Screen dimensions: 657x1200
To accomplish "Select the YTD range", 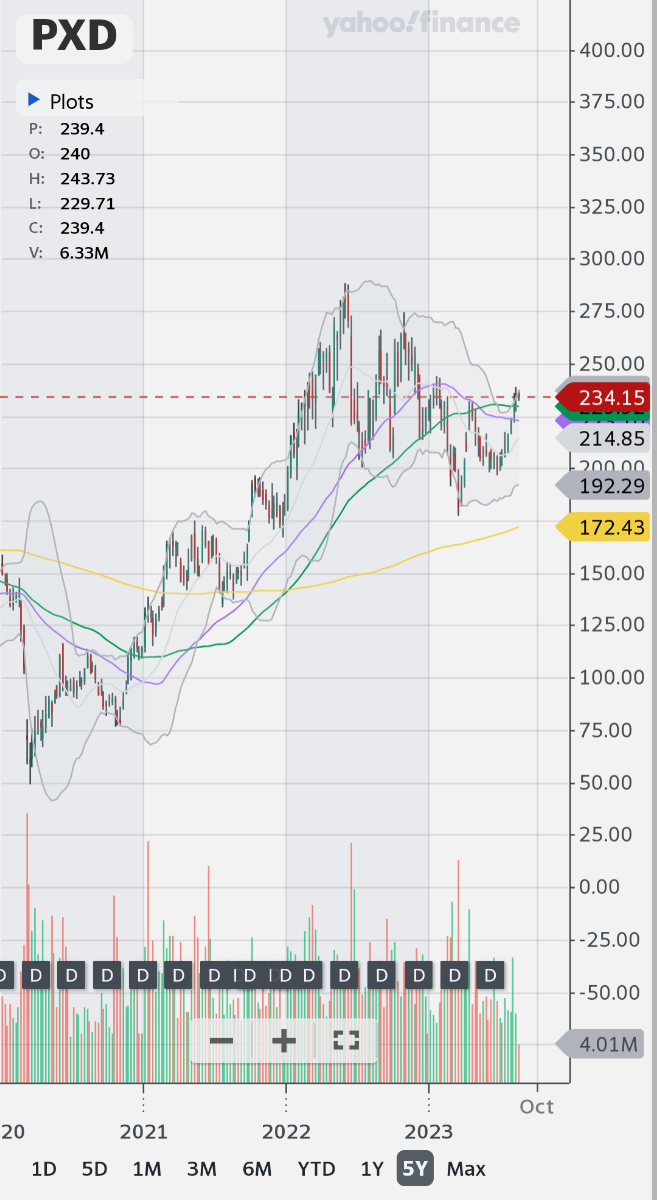I will point(316,1169).
